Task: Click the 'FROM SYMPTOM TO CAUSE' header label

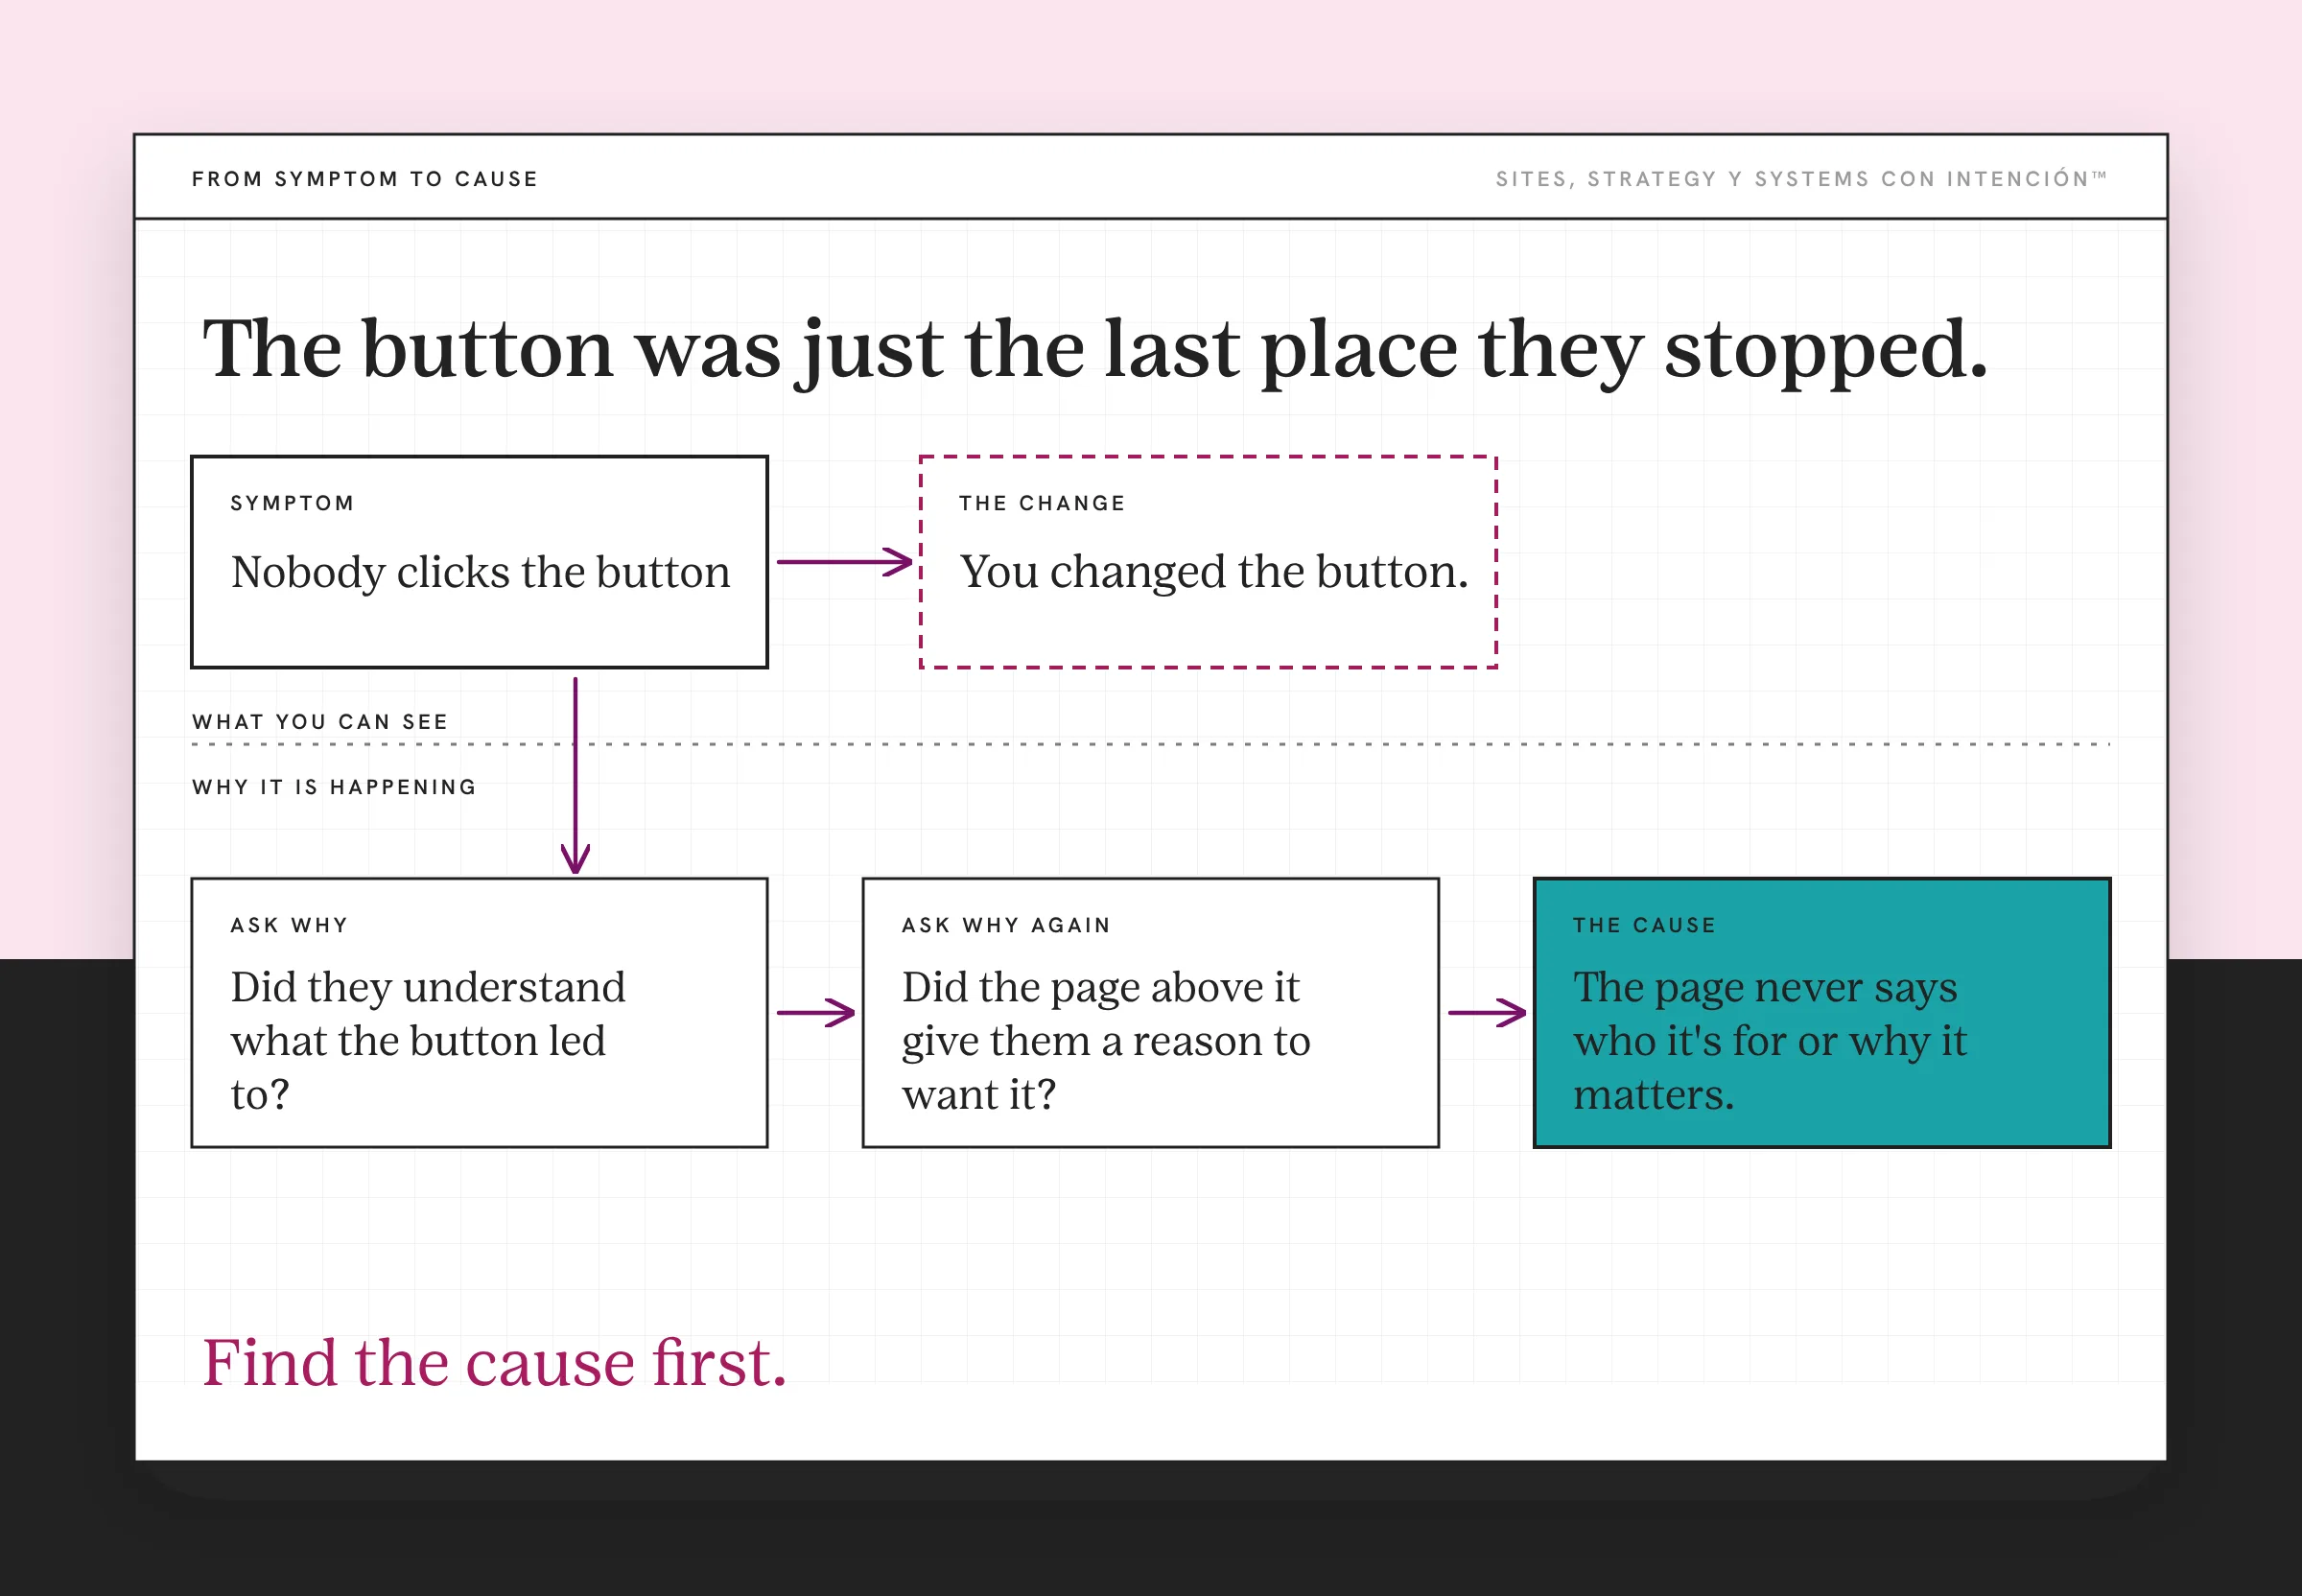Action: pyautogui.click(x=365, y=179)
